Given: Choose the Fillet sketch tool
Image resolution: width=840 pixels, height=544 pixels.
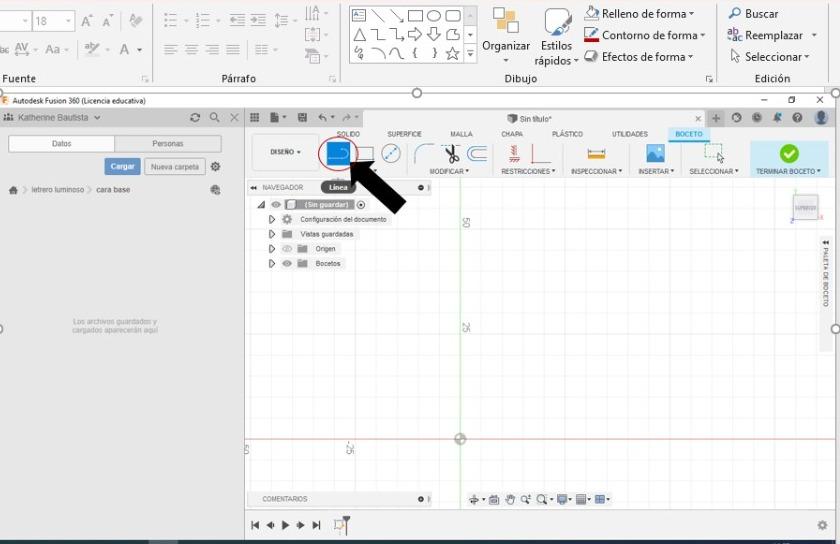Looking at the screenshot, I should click(423, 154).
